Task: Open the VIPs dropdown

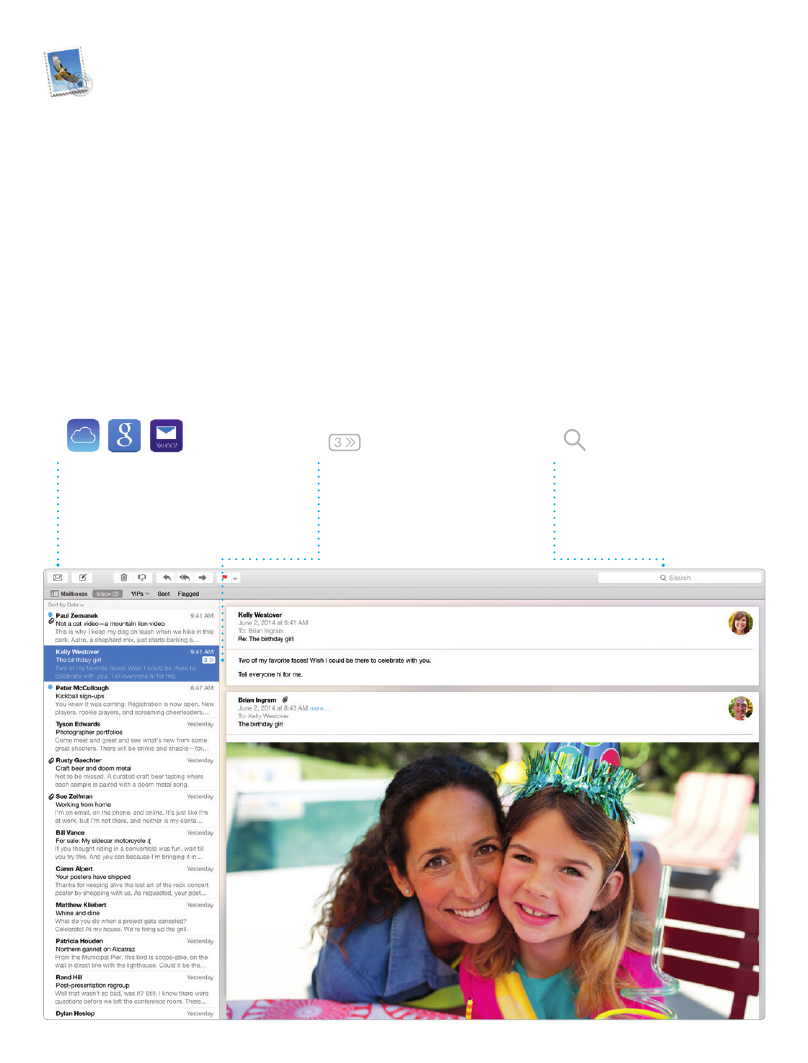Action: tap(140, 594)
